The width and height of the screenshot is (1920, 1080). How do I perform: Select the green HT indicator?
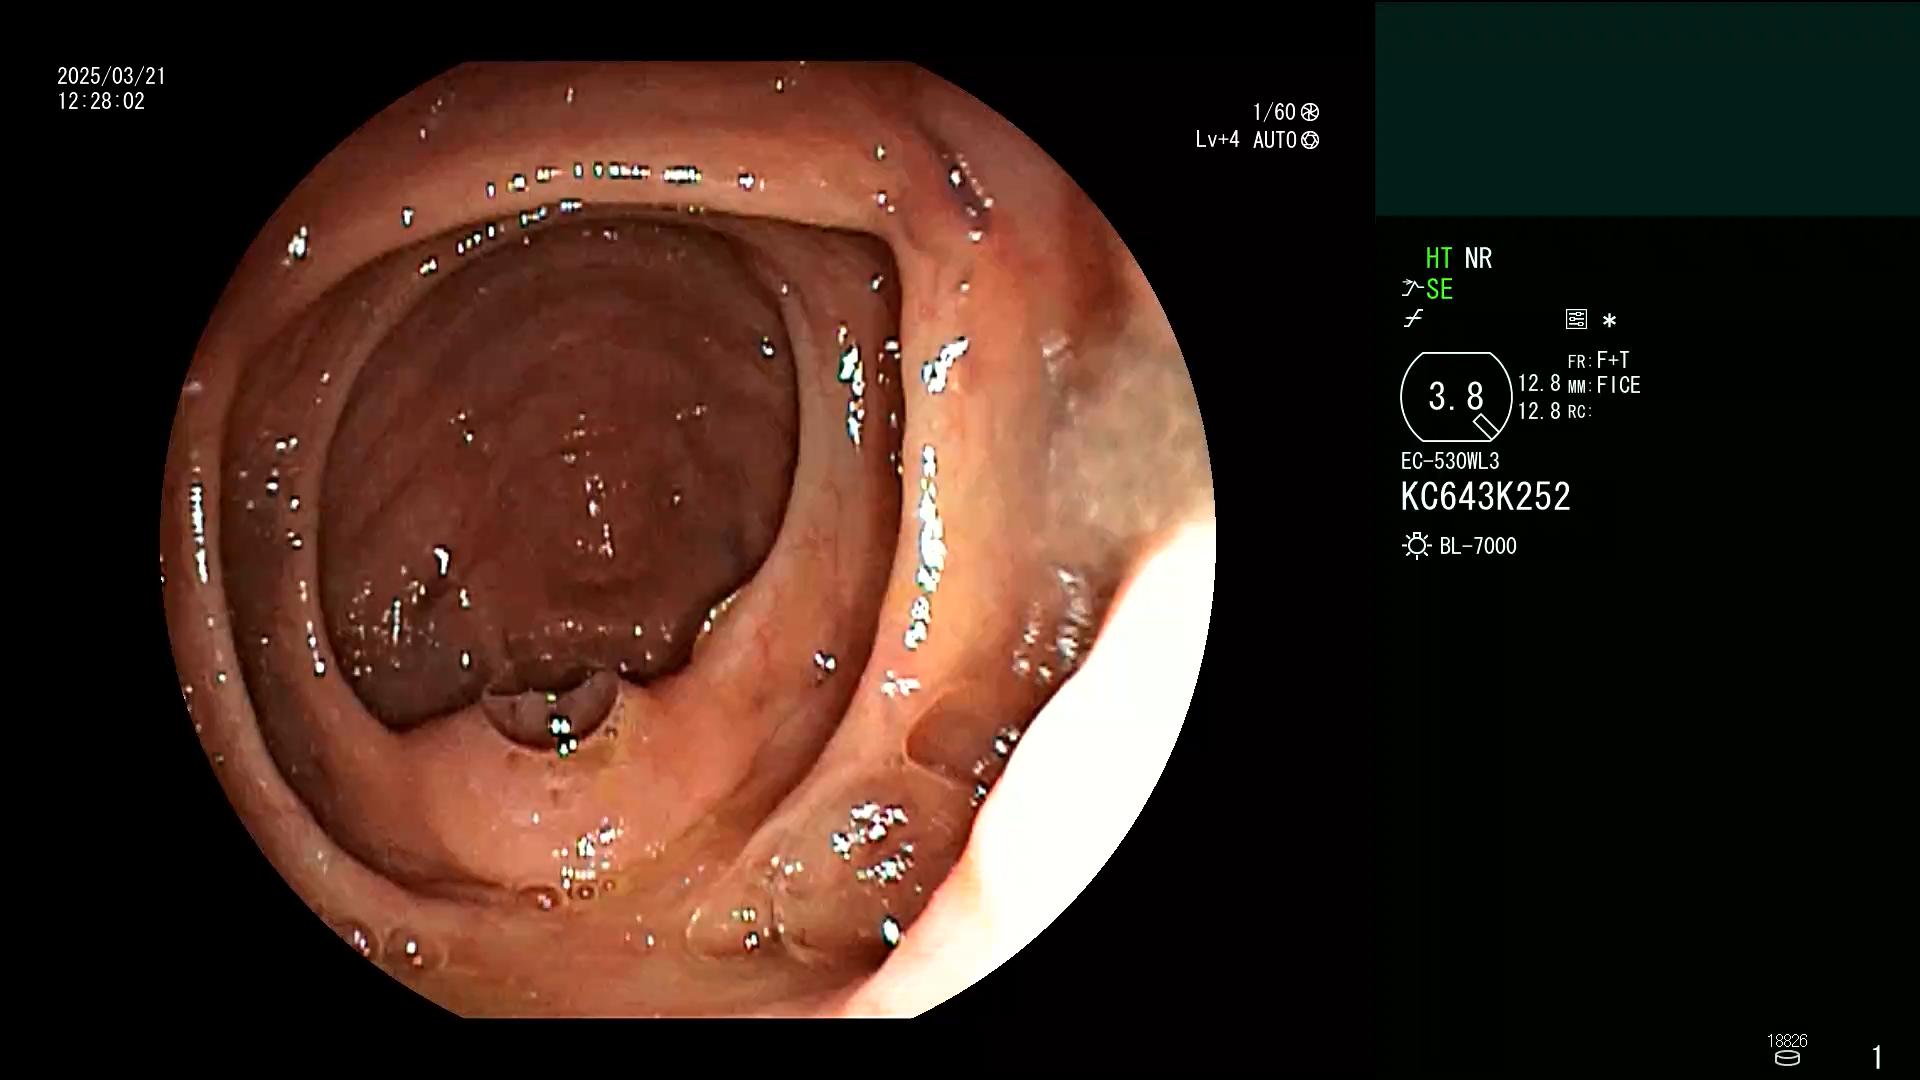[1438, 258]
